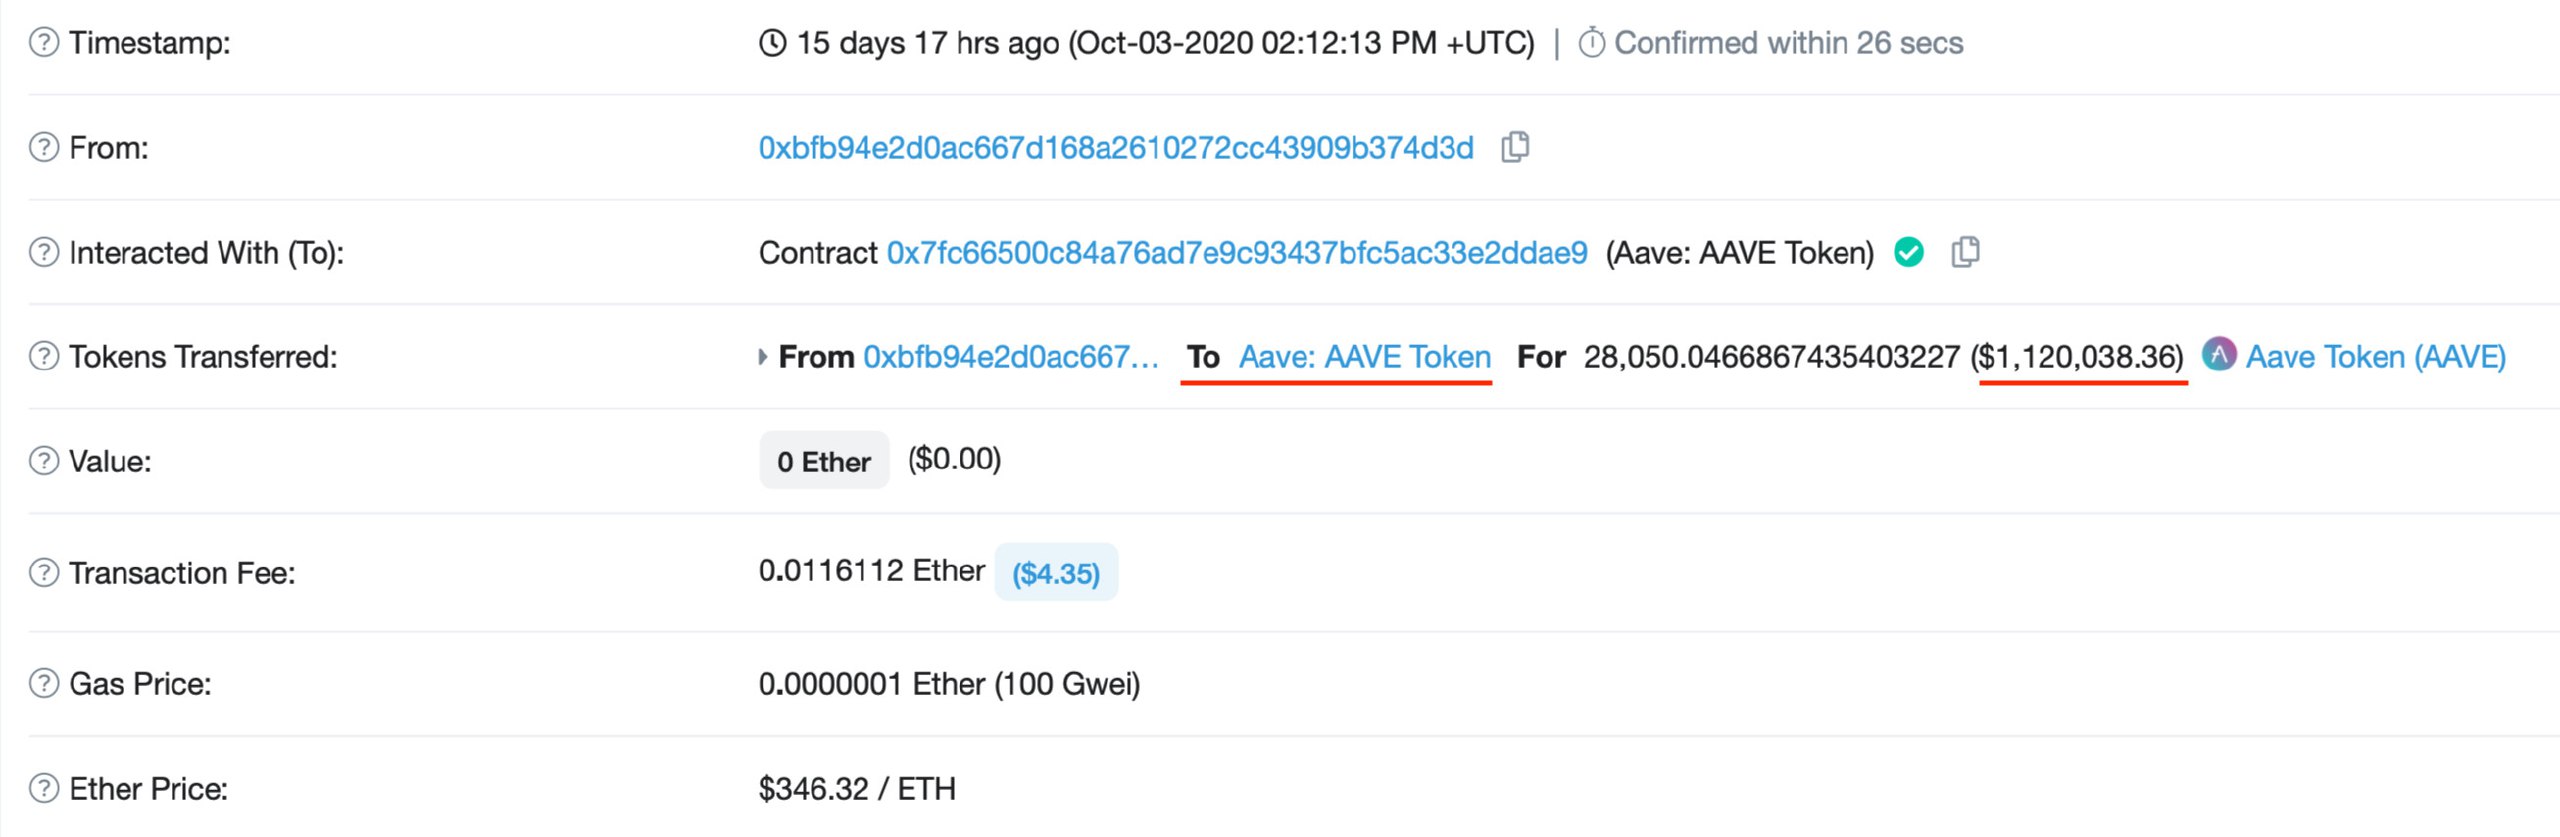Image resolution: width=2560 pixels, height=837 pixels.
Task: Click the help icon beside Ether Price
Action: click(44, 789)
